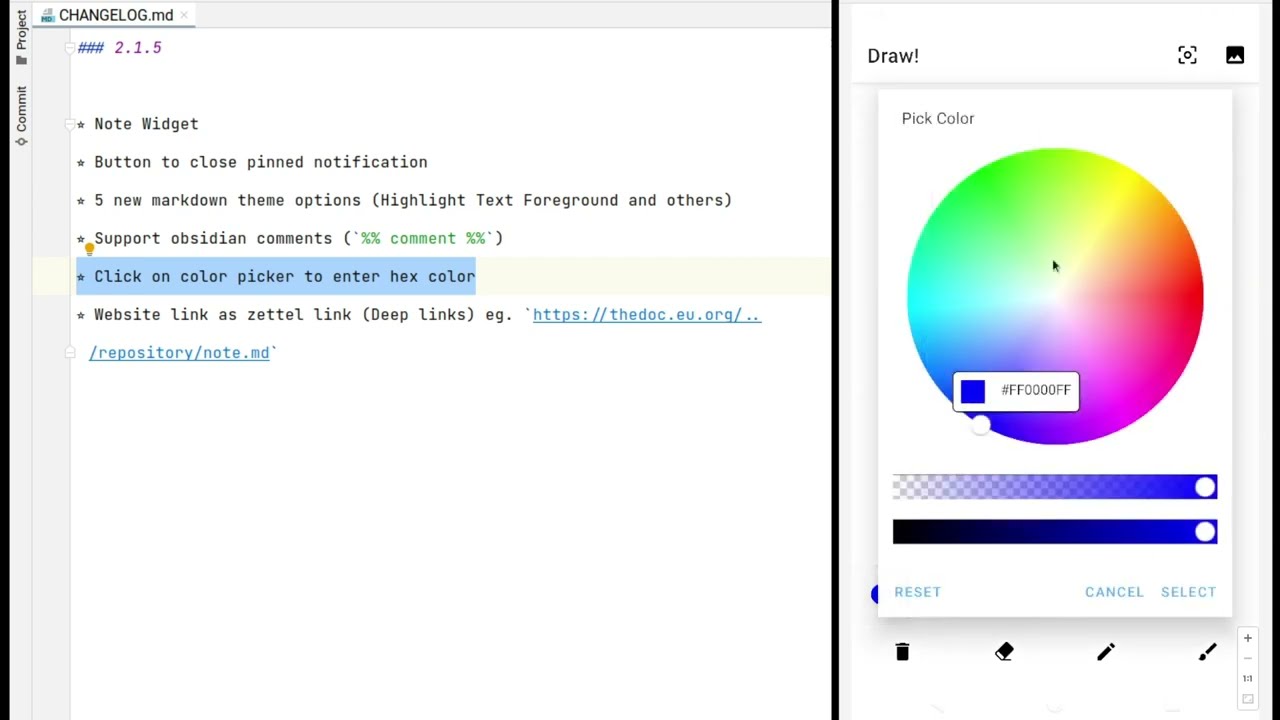Click 'Button to close pinned notification' line
This screenshot has height=720, width=1280.
[x=252, y=162]
